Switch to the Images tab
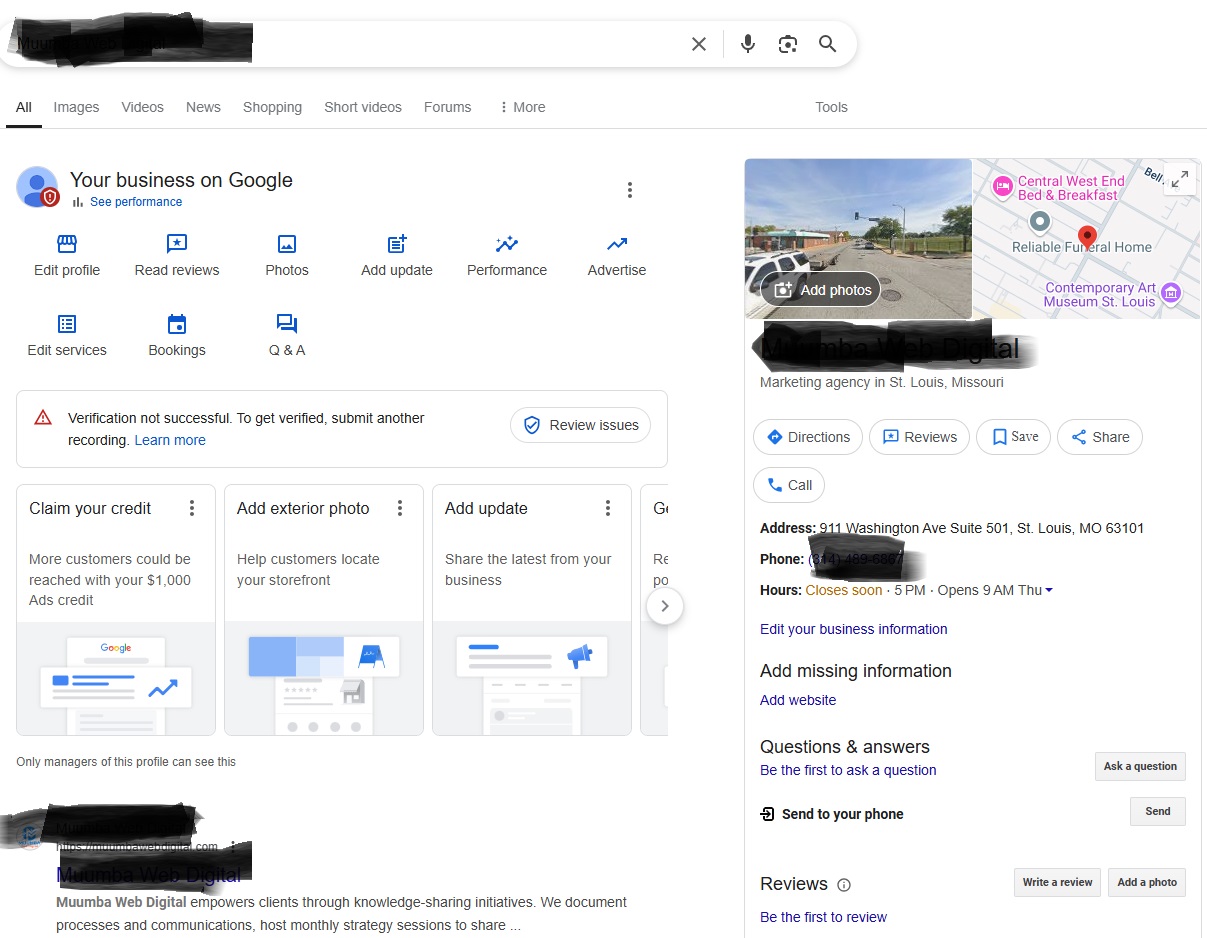Screen dimensions: 1207x938 (x=76, y=107)
